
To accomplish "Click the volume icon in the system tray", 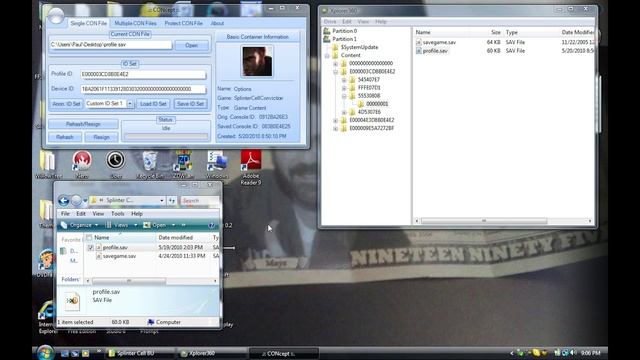I will [573, 352].
